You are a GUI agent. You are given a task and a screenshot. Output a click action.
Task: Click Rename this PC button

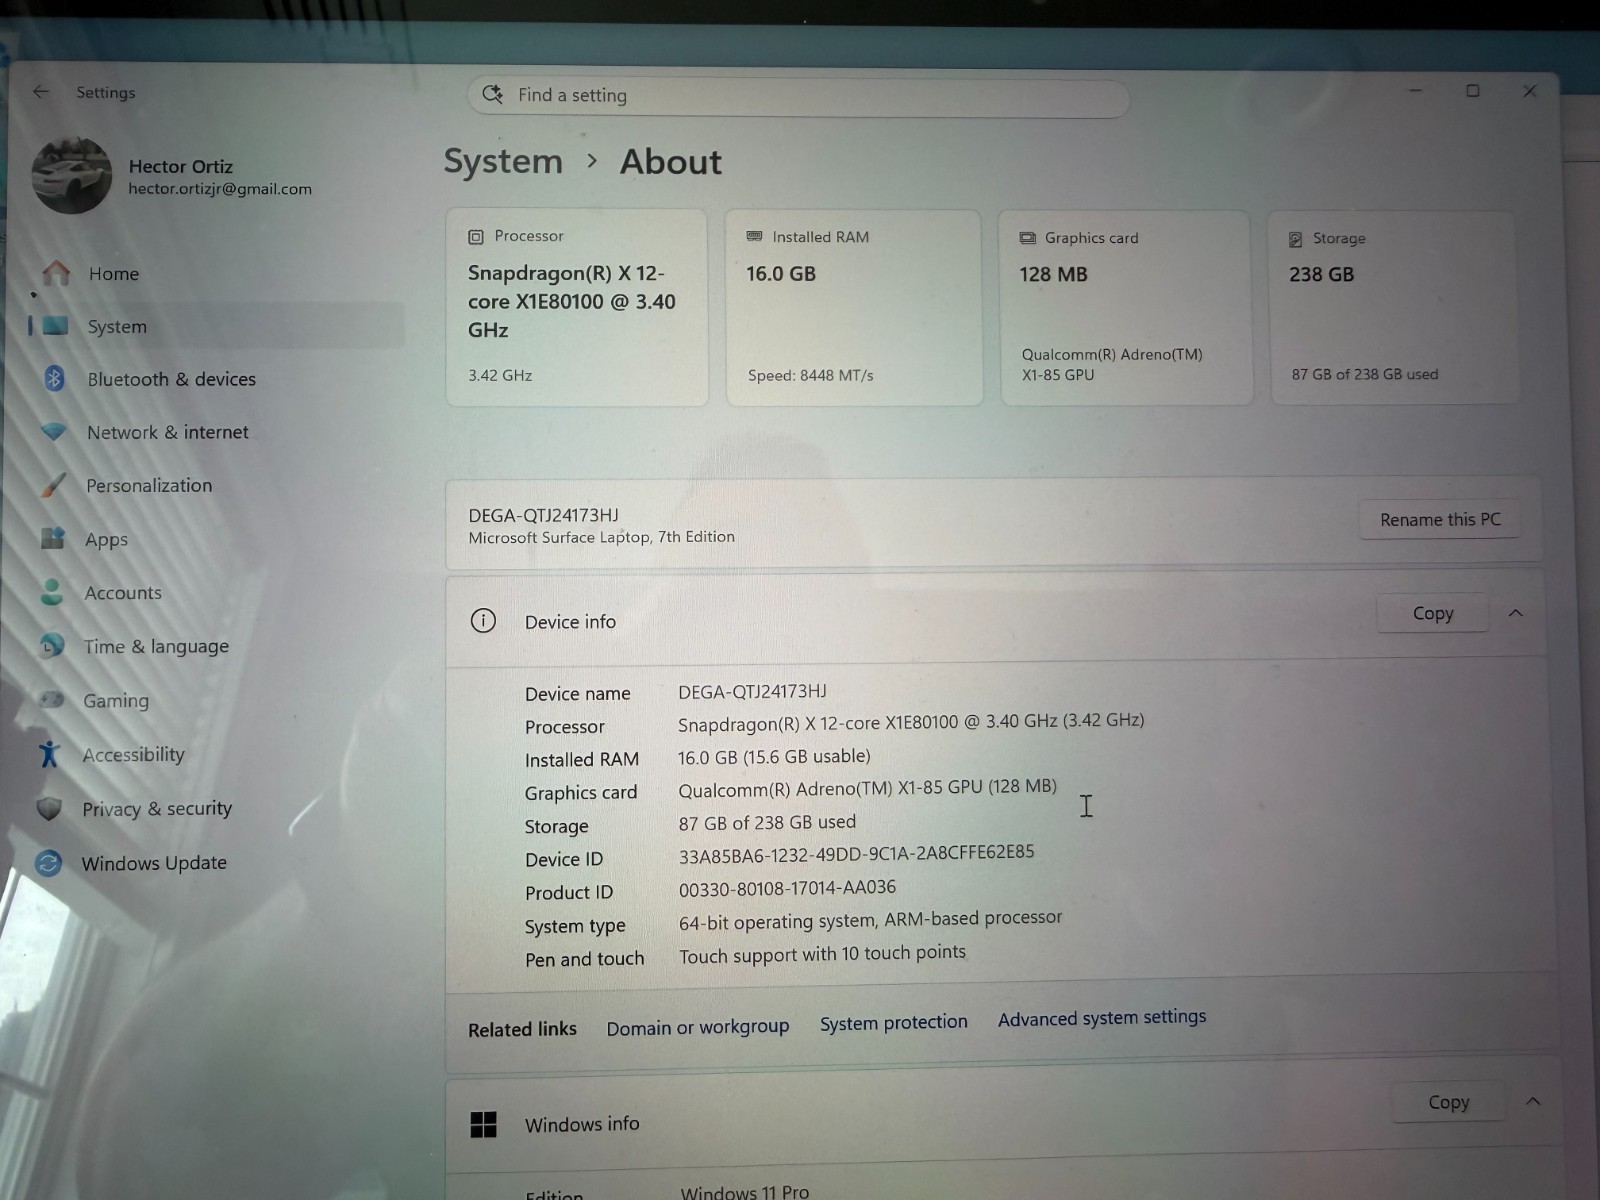[1440, 519]
